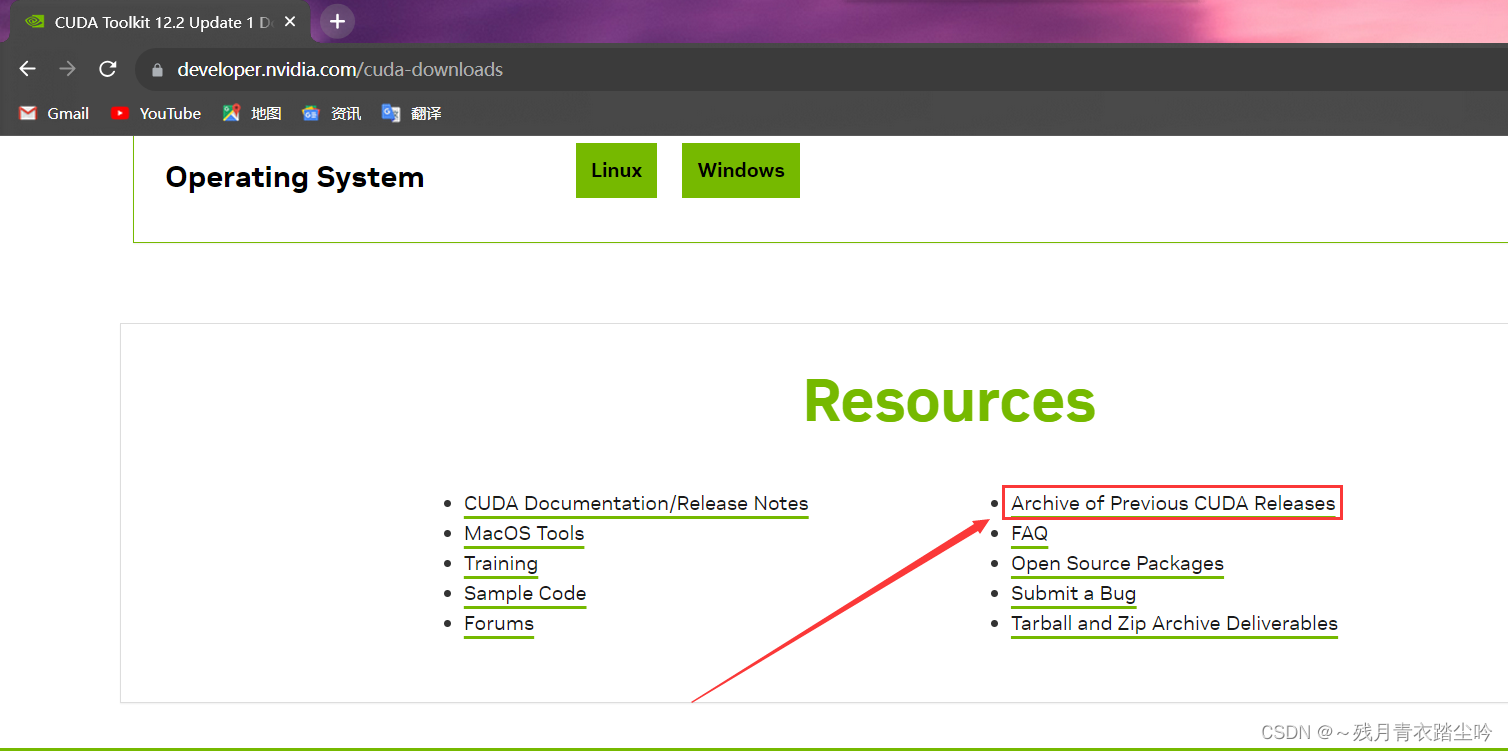
Task: Open the Submit a Bug link
Action: point(1073,594)
